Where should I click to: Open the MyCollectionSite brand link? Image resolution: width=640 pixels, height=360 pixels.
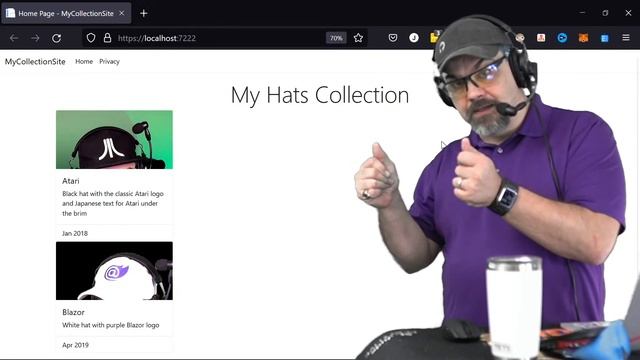[35, 62]
